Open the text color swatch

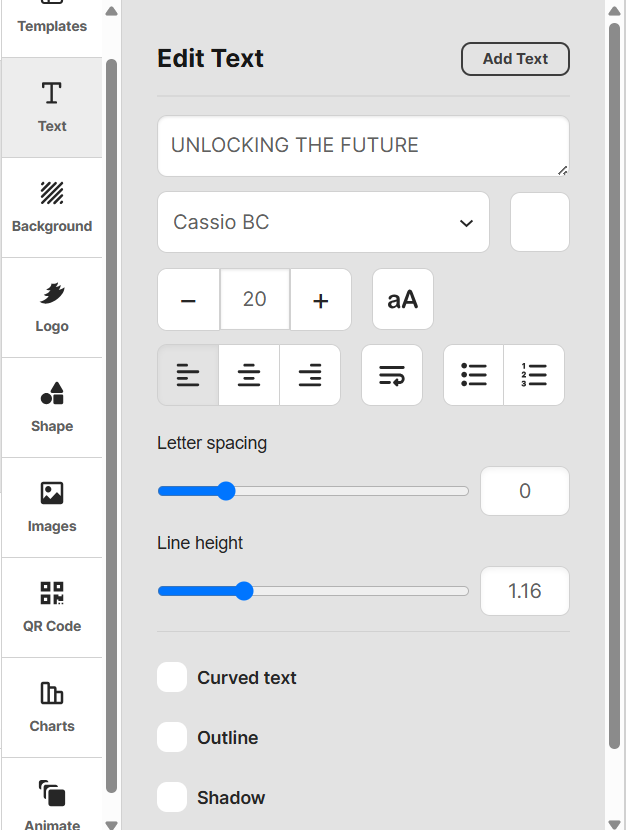pyautogui.click(x=540, y=222)
